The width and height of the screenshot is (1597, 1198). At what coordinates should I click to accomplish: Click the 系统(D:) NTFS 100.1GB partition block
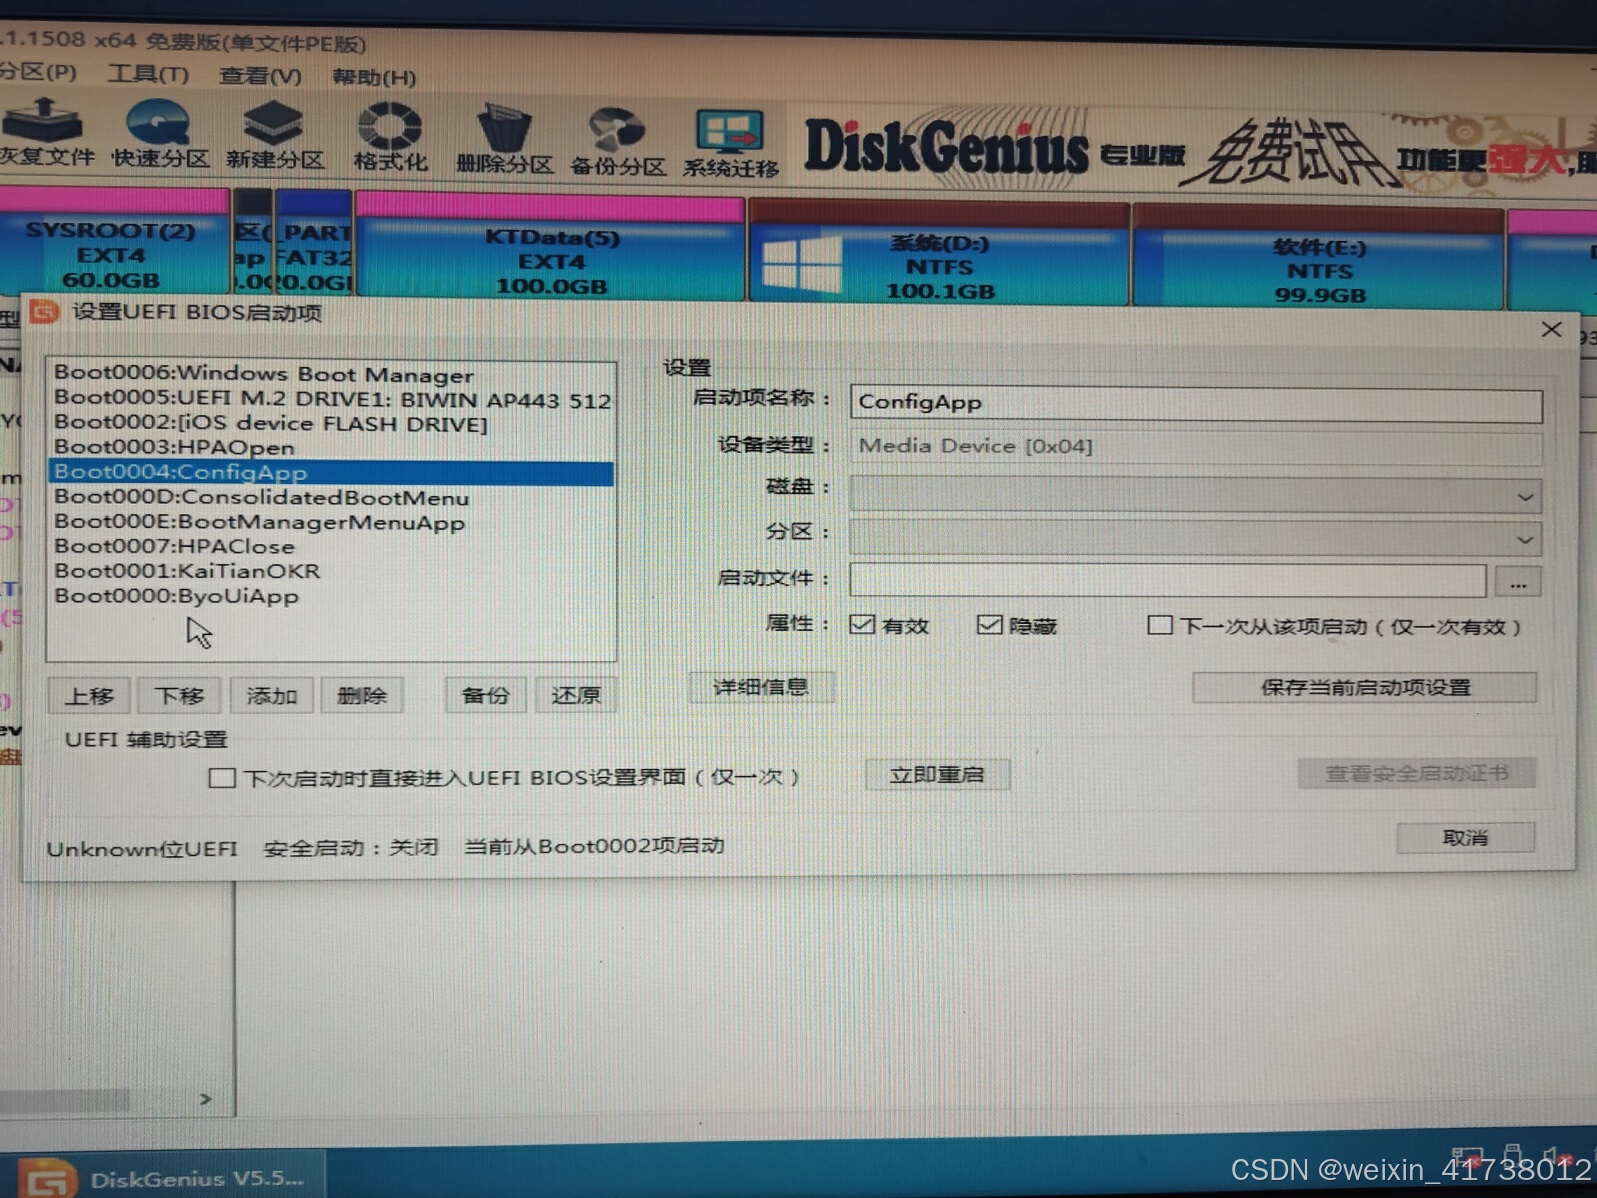[939, 252]
